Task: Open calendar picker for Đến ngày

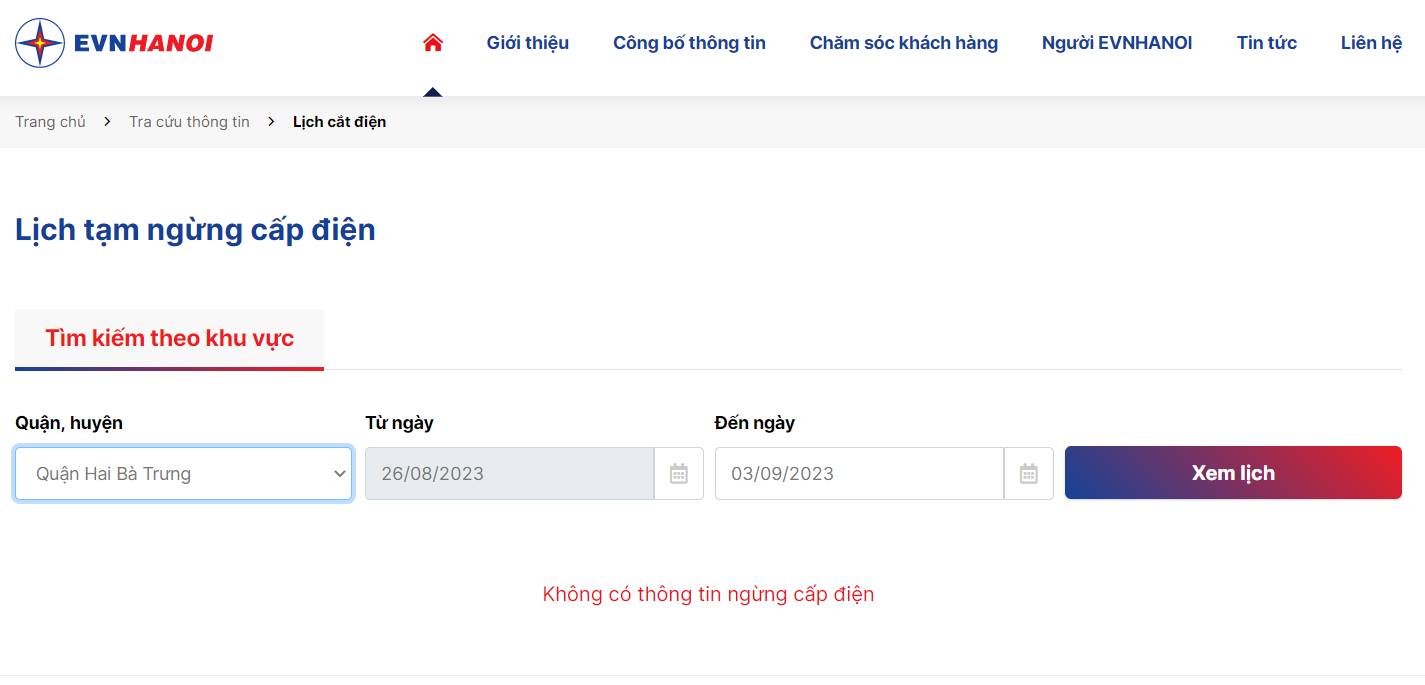Action: click(1029, 474)
